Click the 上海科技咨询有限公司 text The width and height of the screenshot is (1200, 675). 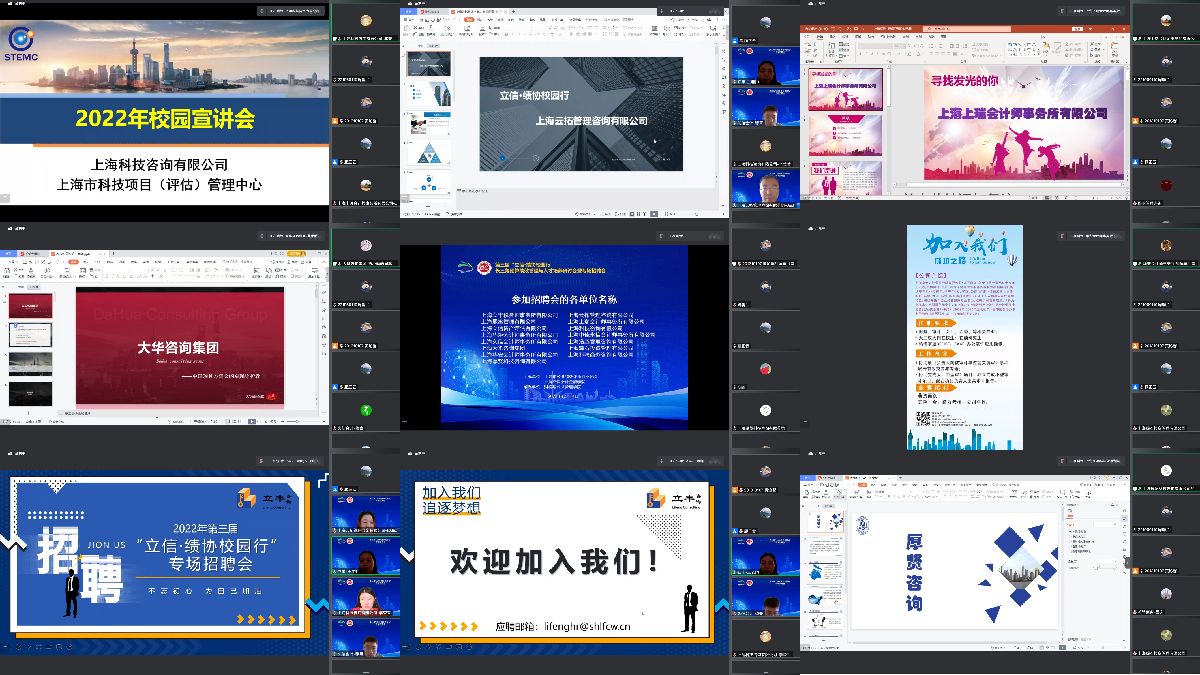click(160, 164)
